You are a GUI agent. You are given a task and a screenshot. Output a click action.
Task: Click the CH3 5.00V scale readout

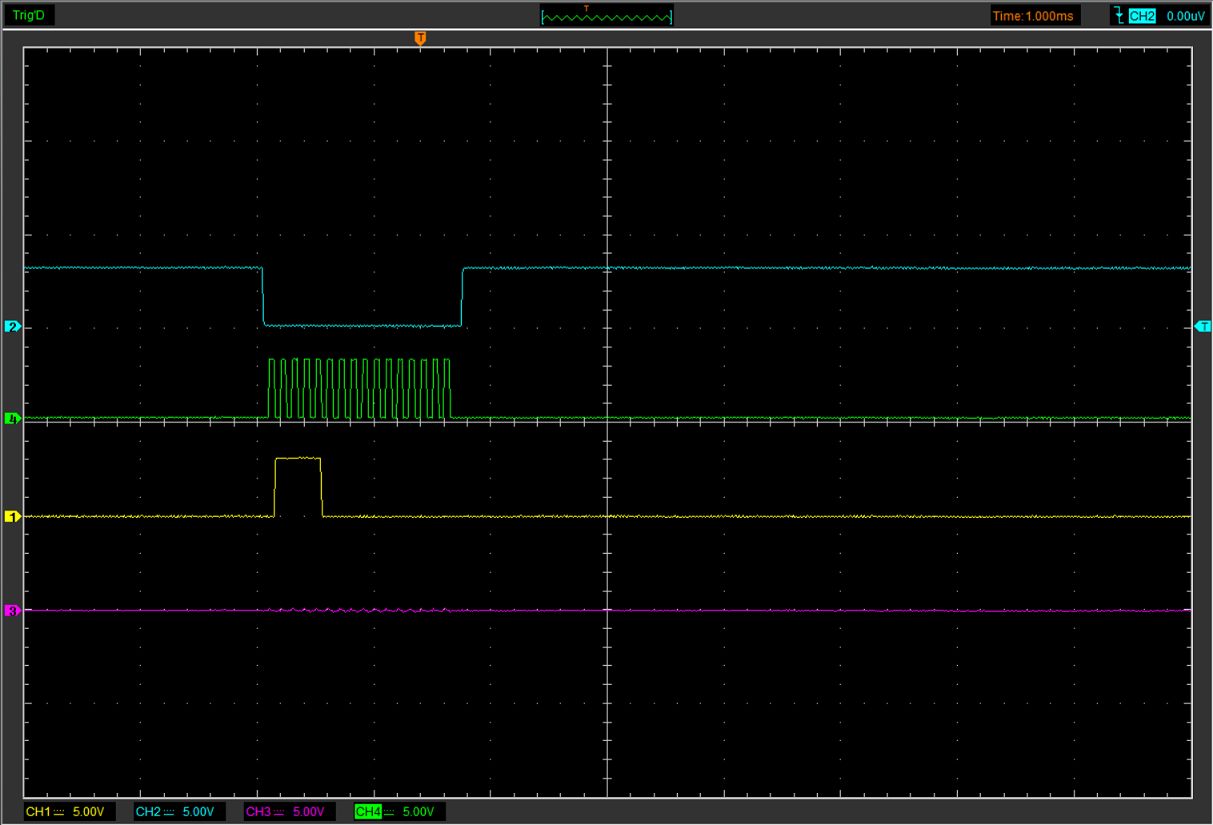click(x=289, y=811)
